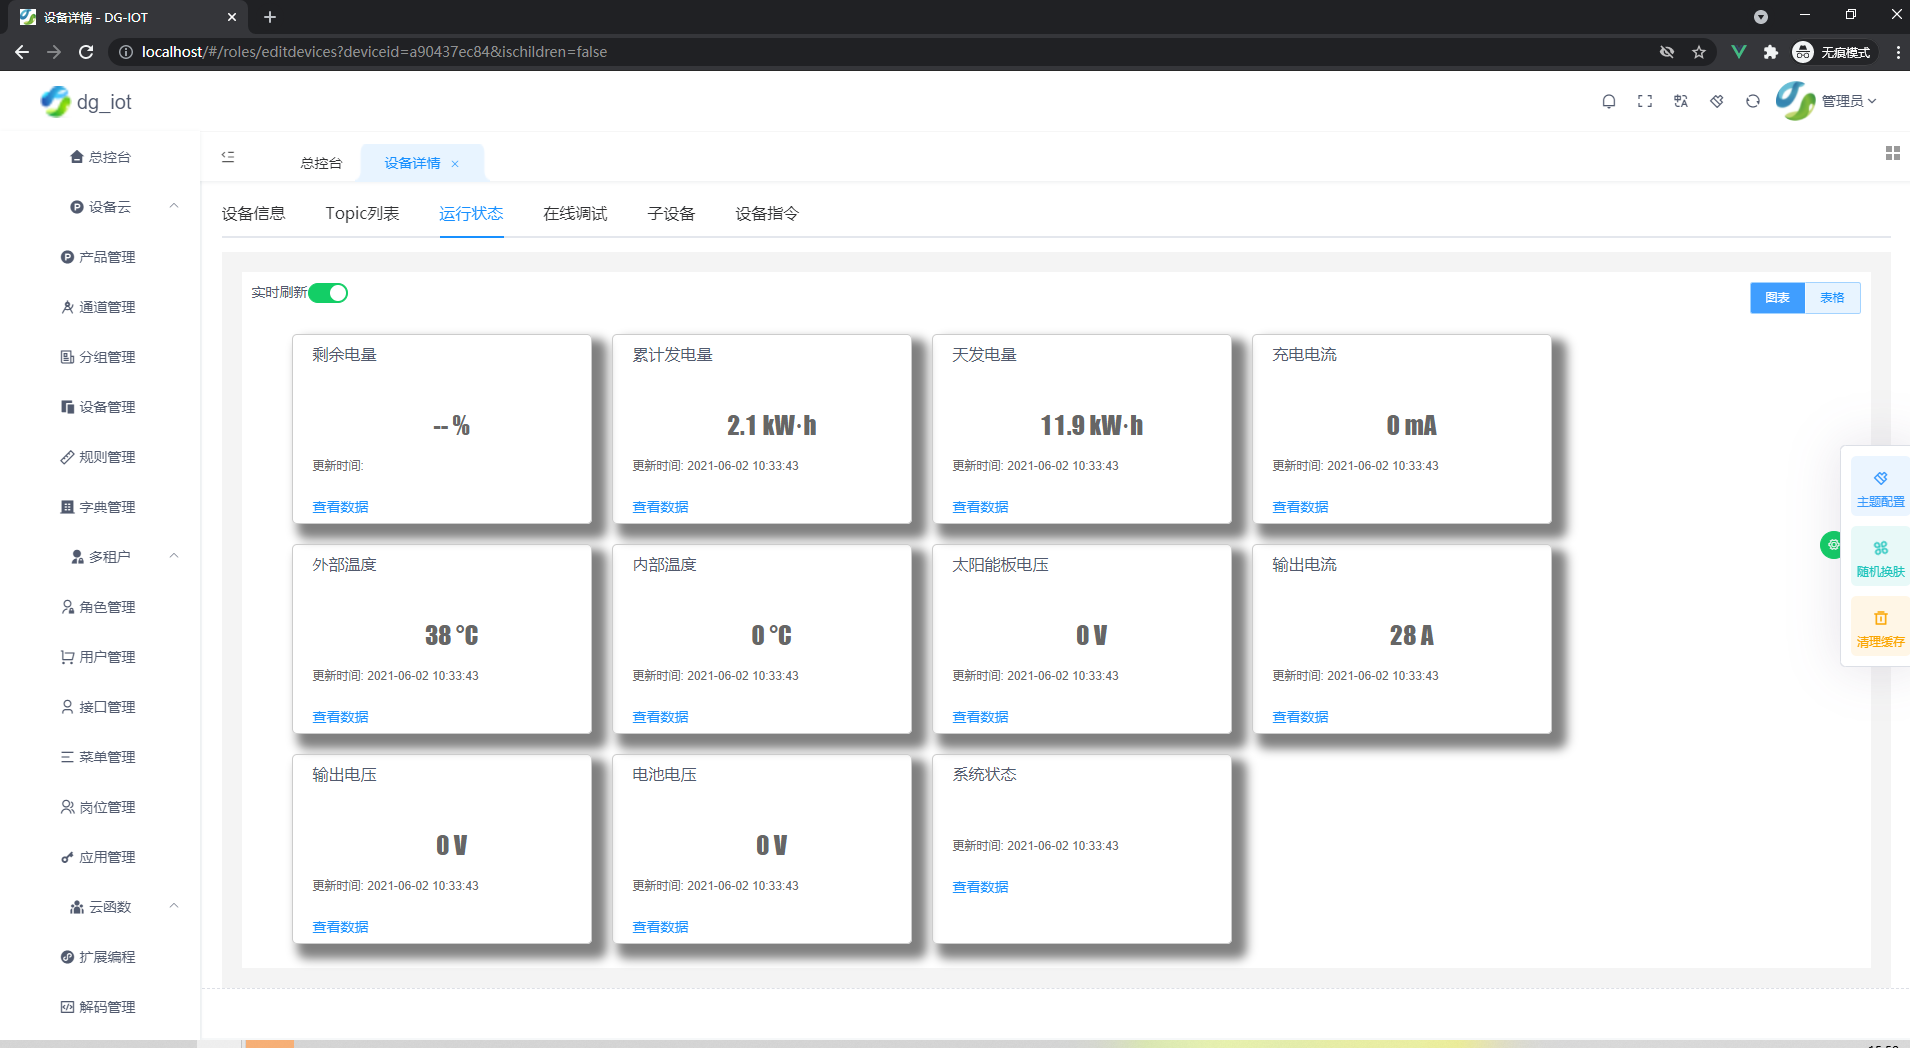Select the chart view mode button
The height and width of the screenshot is (1048, 1910).
click(x=1777, y=298)
